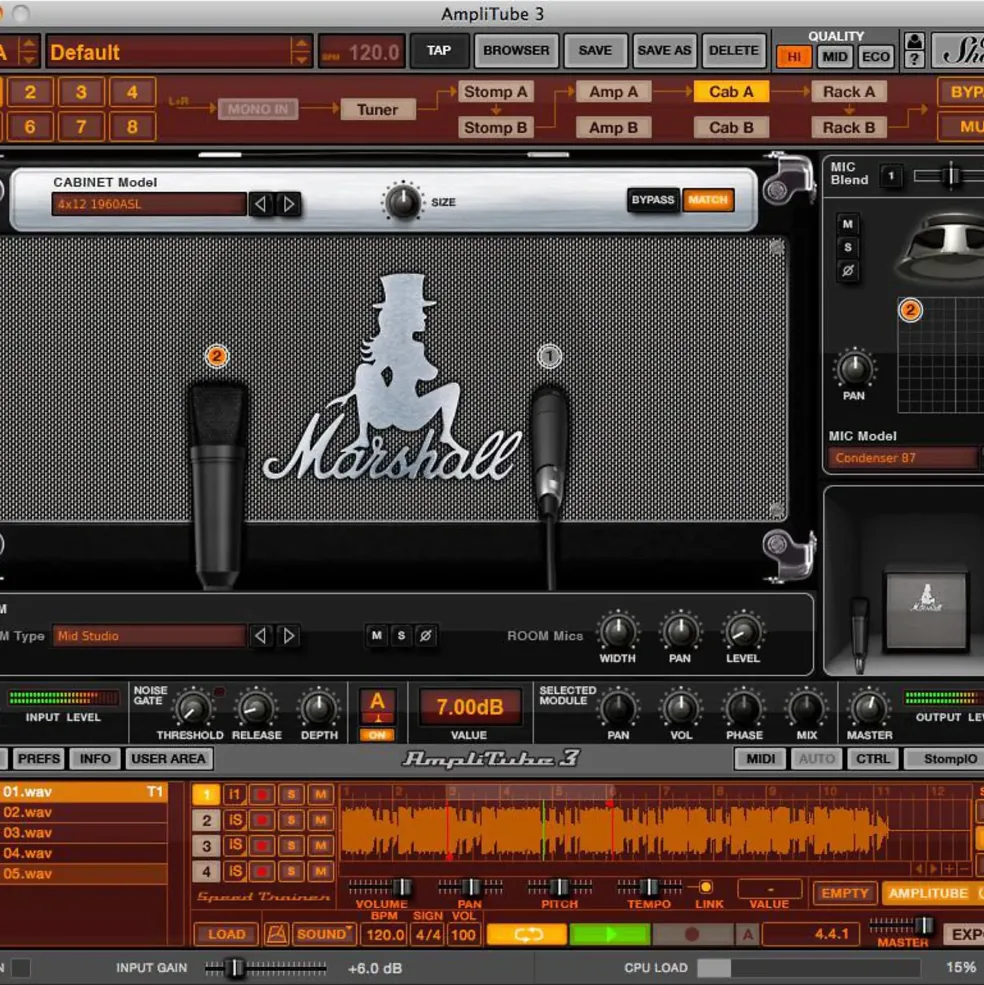Open the SOUND dropdown in speed trainer

tap(324, 934)
